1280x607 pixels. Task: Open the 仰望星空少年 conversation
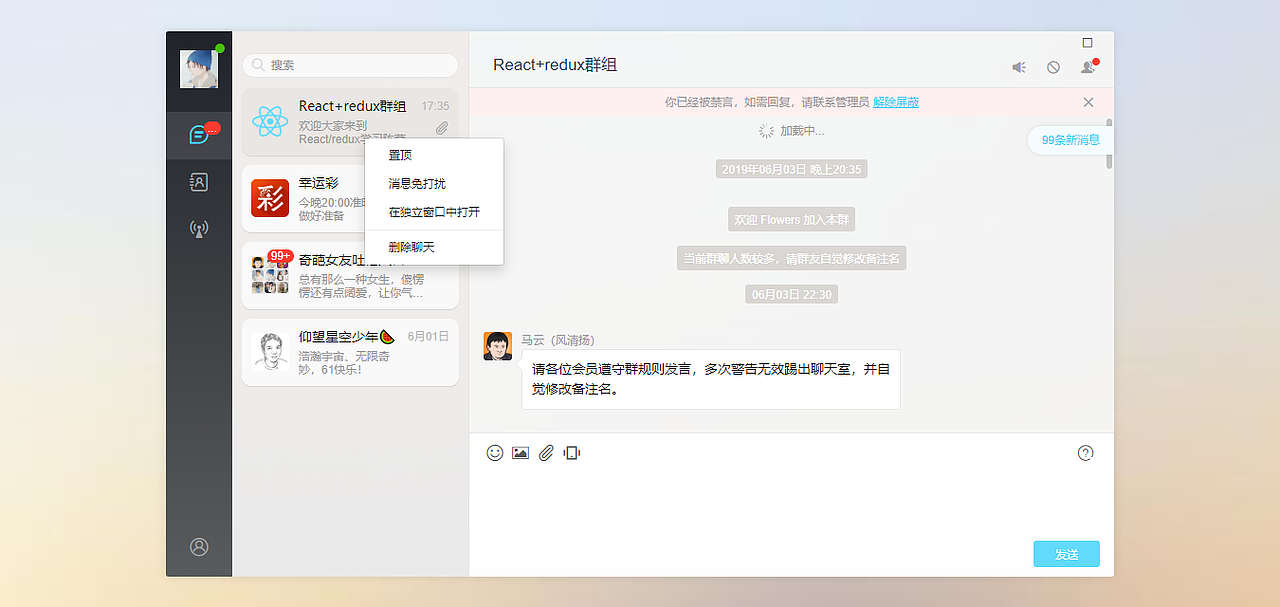(350, 352)
